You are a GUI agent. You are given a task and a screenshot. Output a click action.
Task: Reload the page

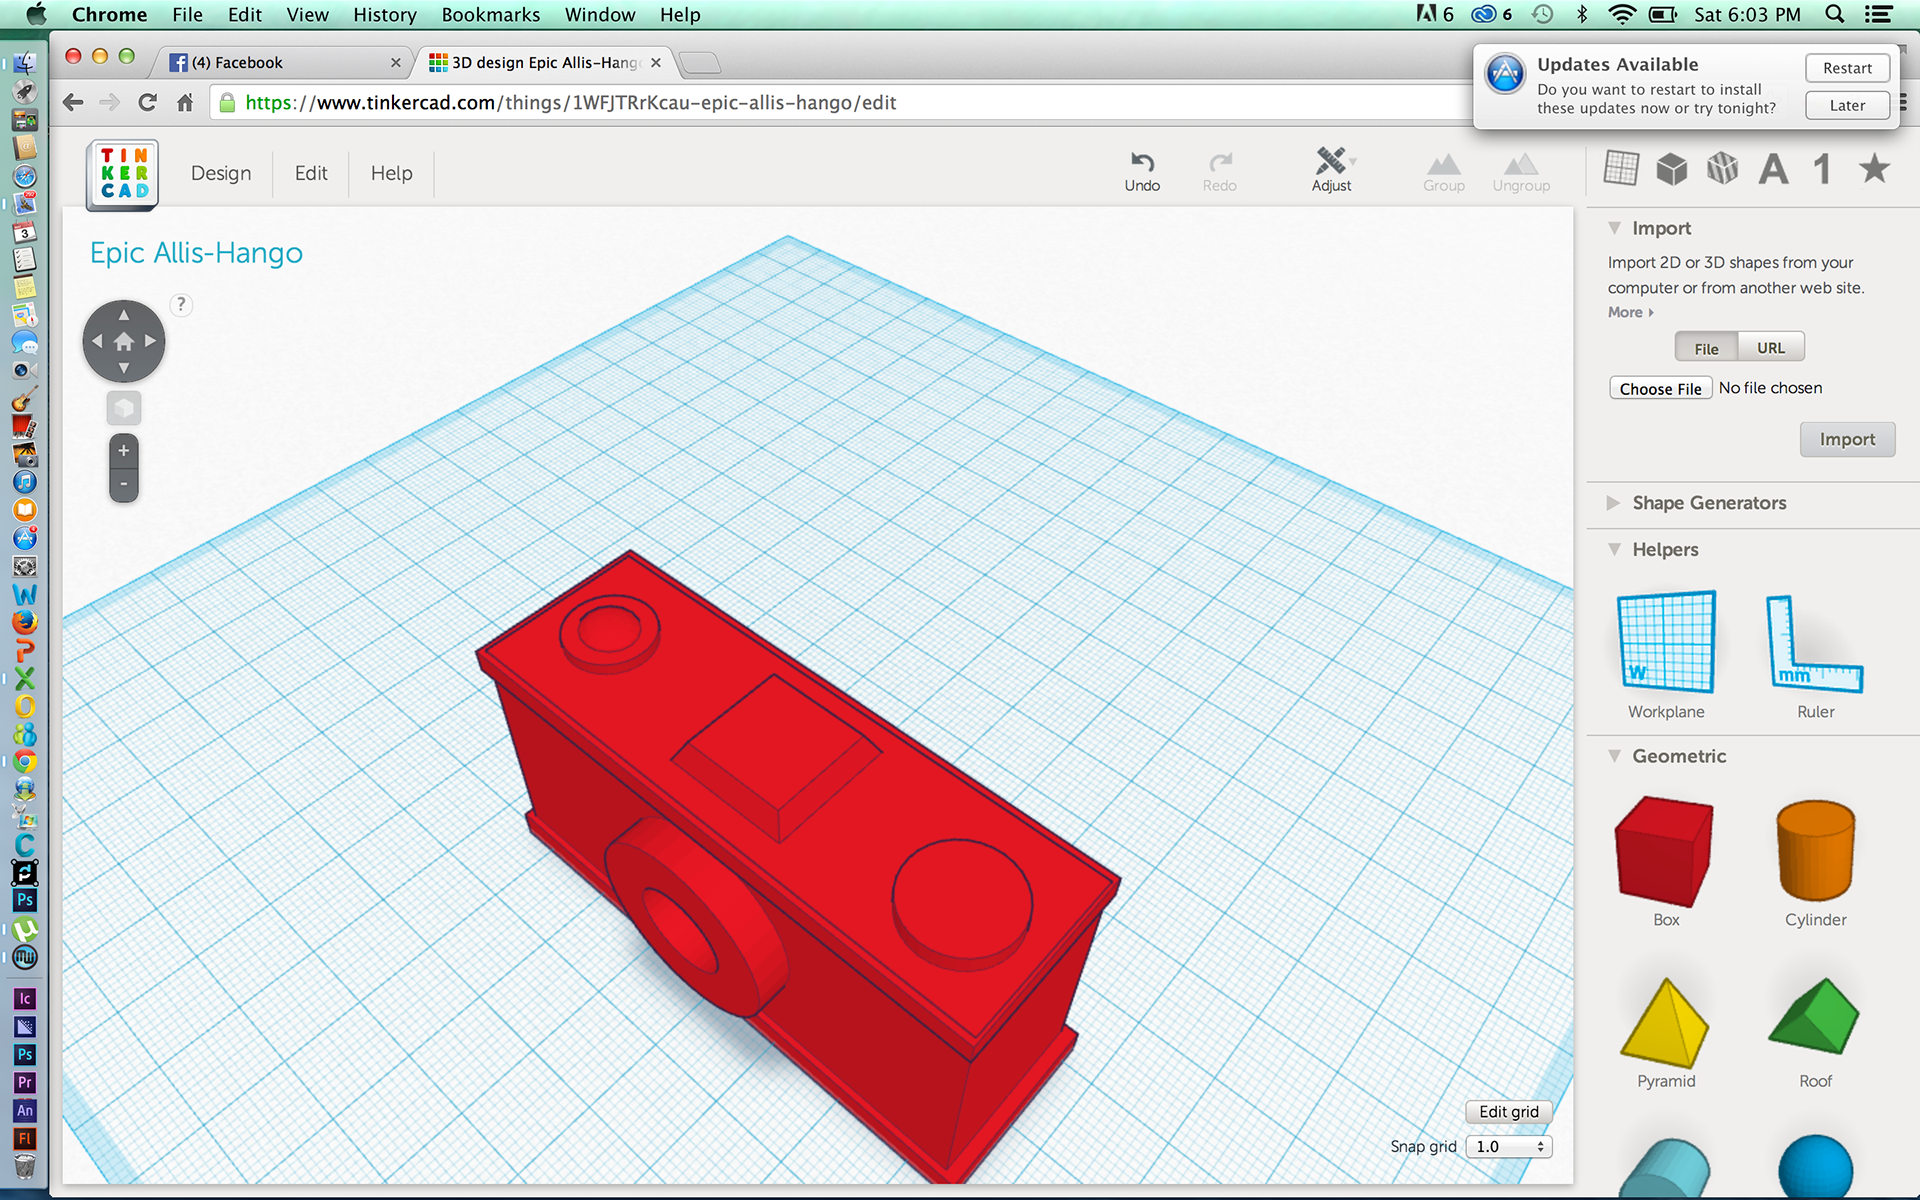(147, 102)
